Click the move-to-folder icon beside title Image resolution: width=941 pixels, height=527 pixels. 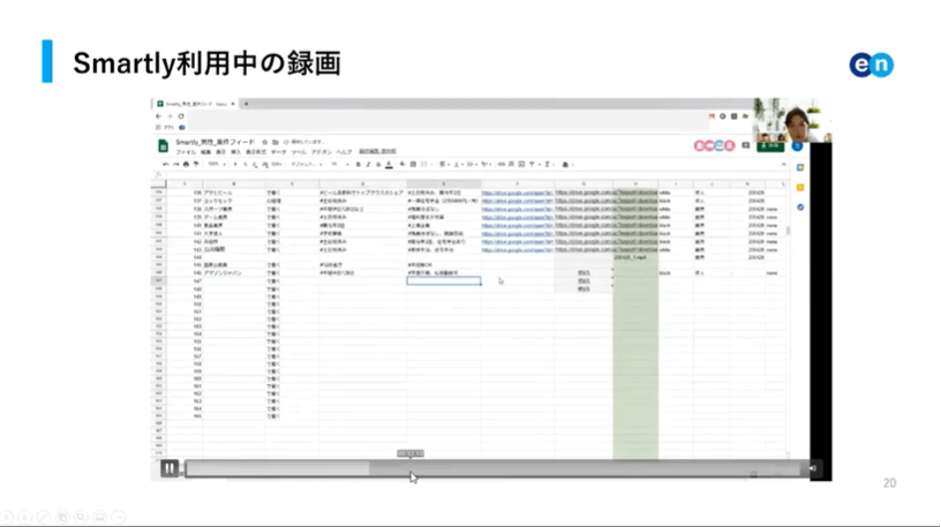click(275, 142)
